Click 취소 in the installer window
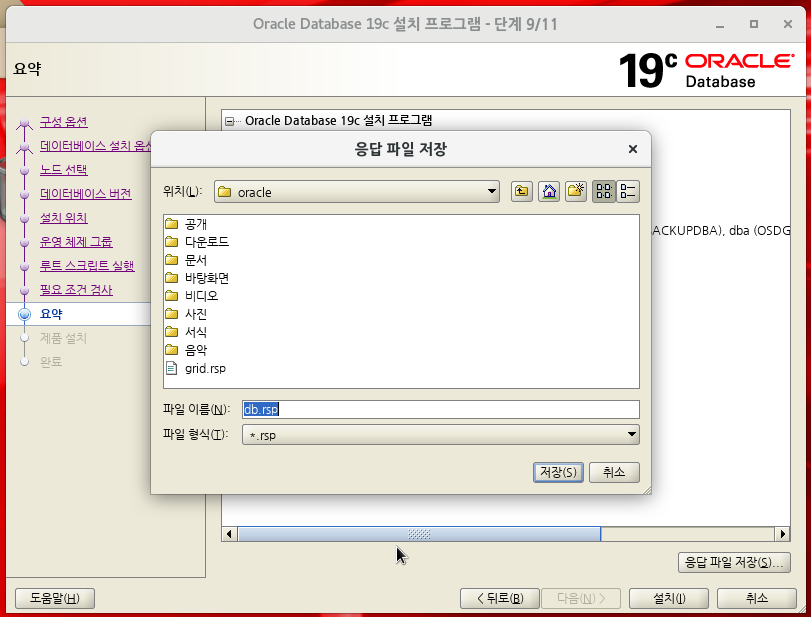The image size is (811, 617). (757, 598)
